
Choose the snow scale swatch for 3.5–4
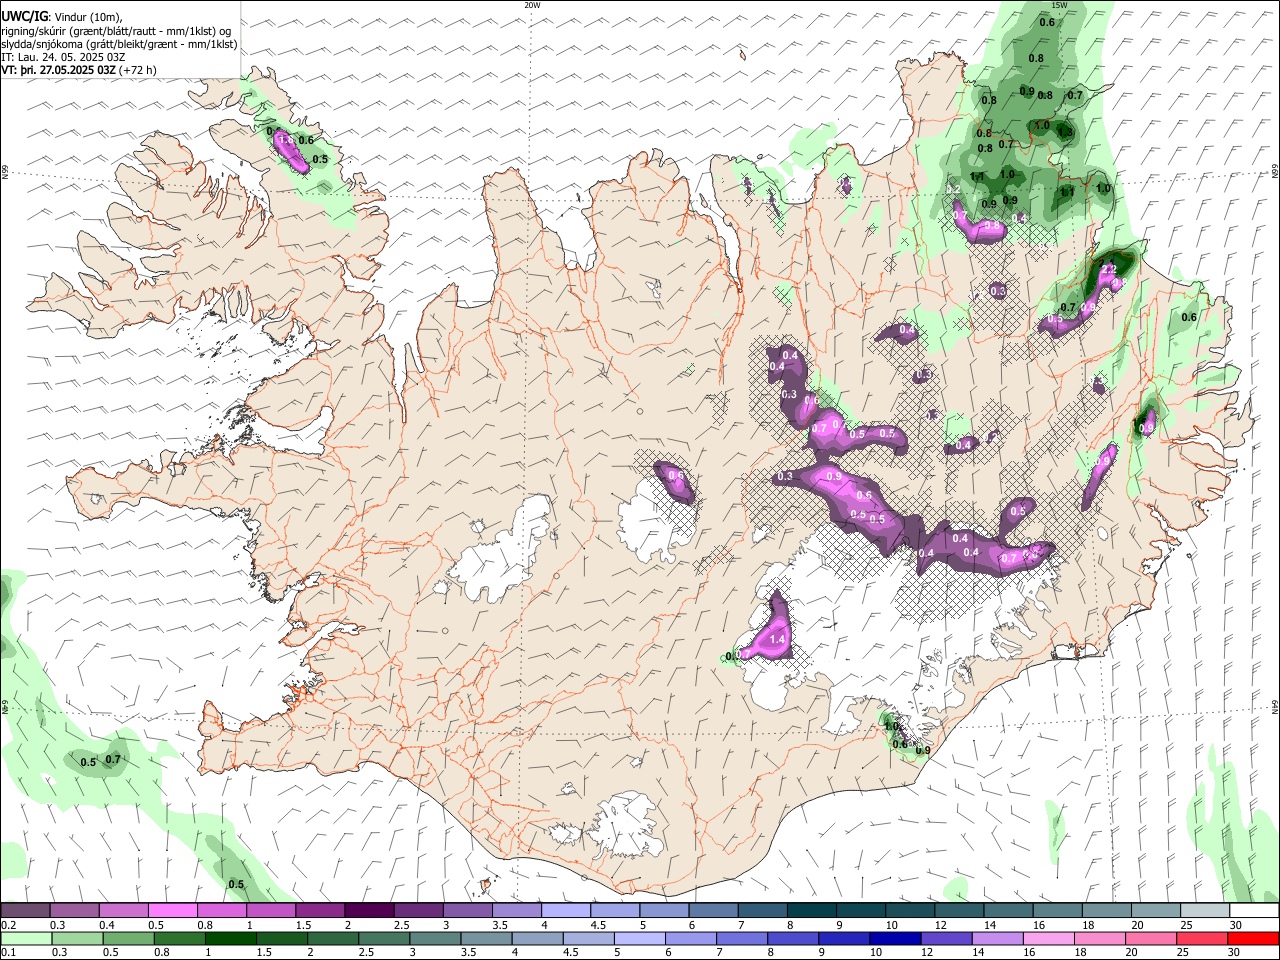[516, 911]
